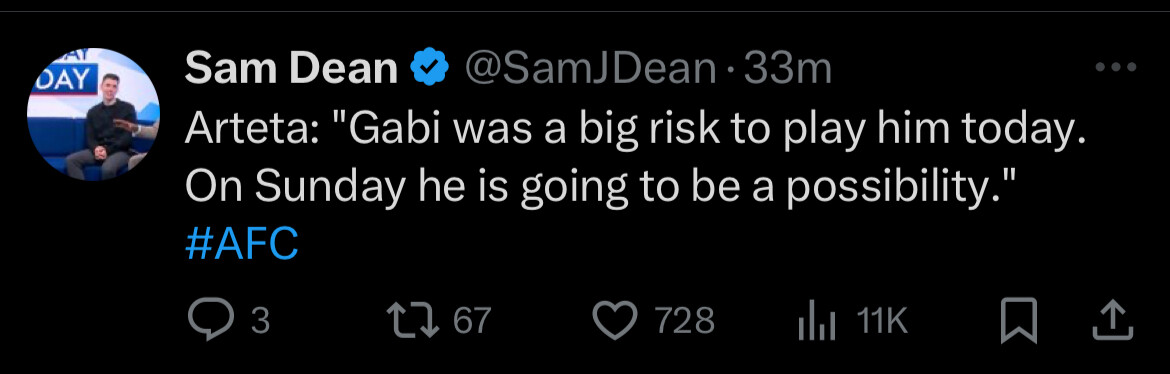Click the 728 likes count
The width and height of the screenshot is (1170, 374).
pyautogui.click(x=684, y=322)
